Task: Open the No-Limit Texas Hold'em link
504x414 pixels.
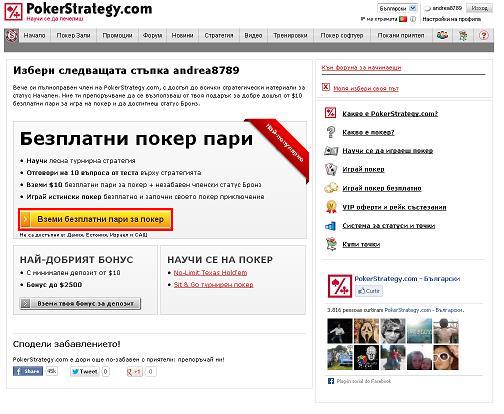Action: [x=210, y=273]
